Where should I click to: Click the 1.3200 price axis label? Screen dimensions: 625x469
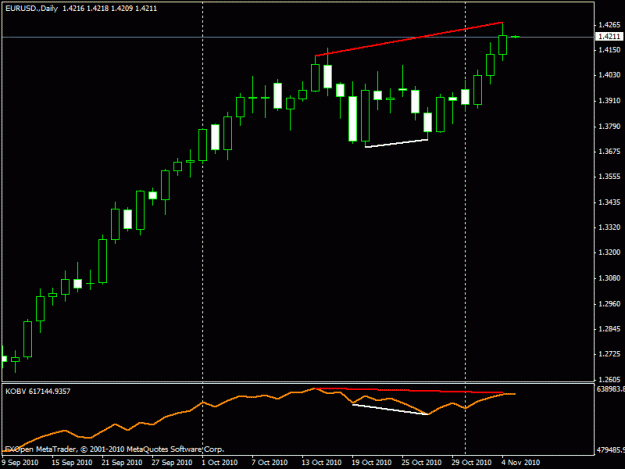point(609,253)
